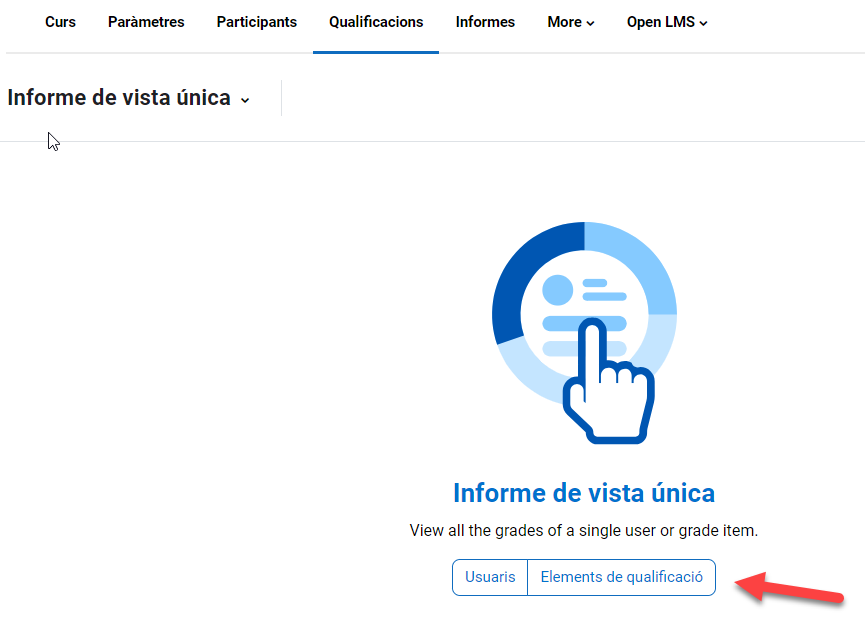
Task: Click the More menu label
Action: 564,22
